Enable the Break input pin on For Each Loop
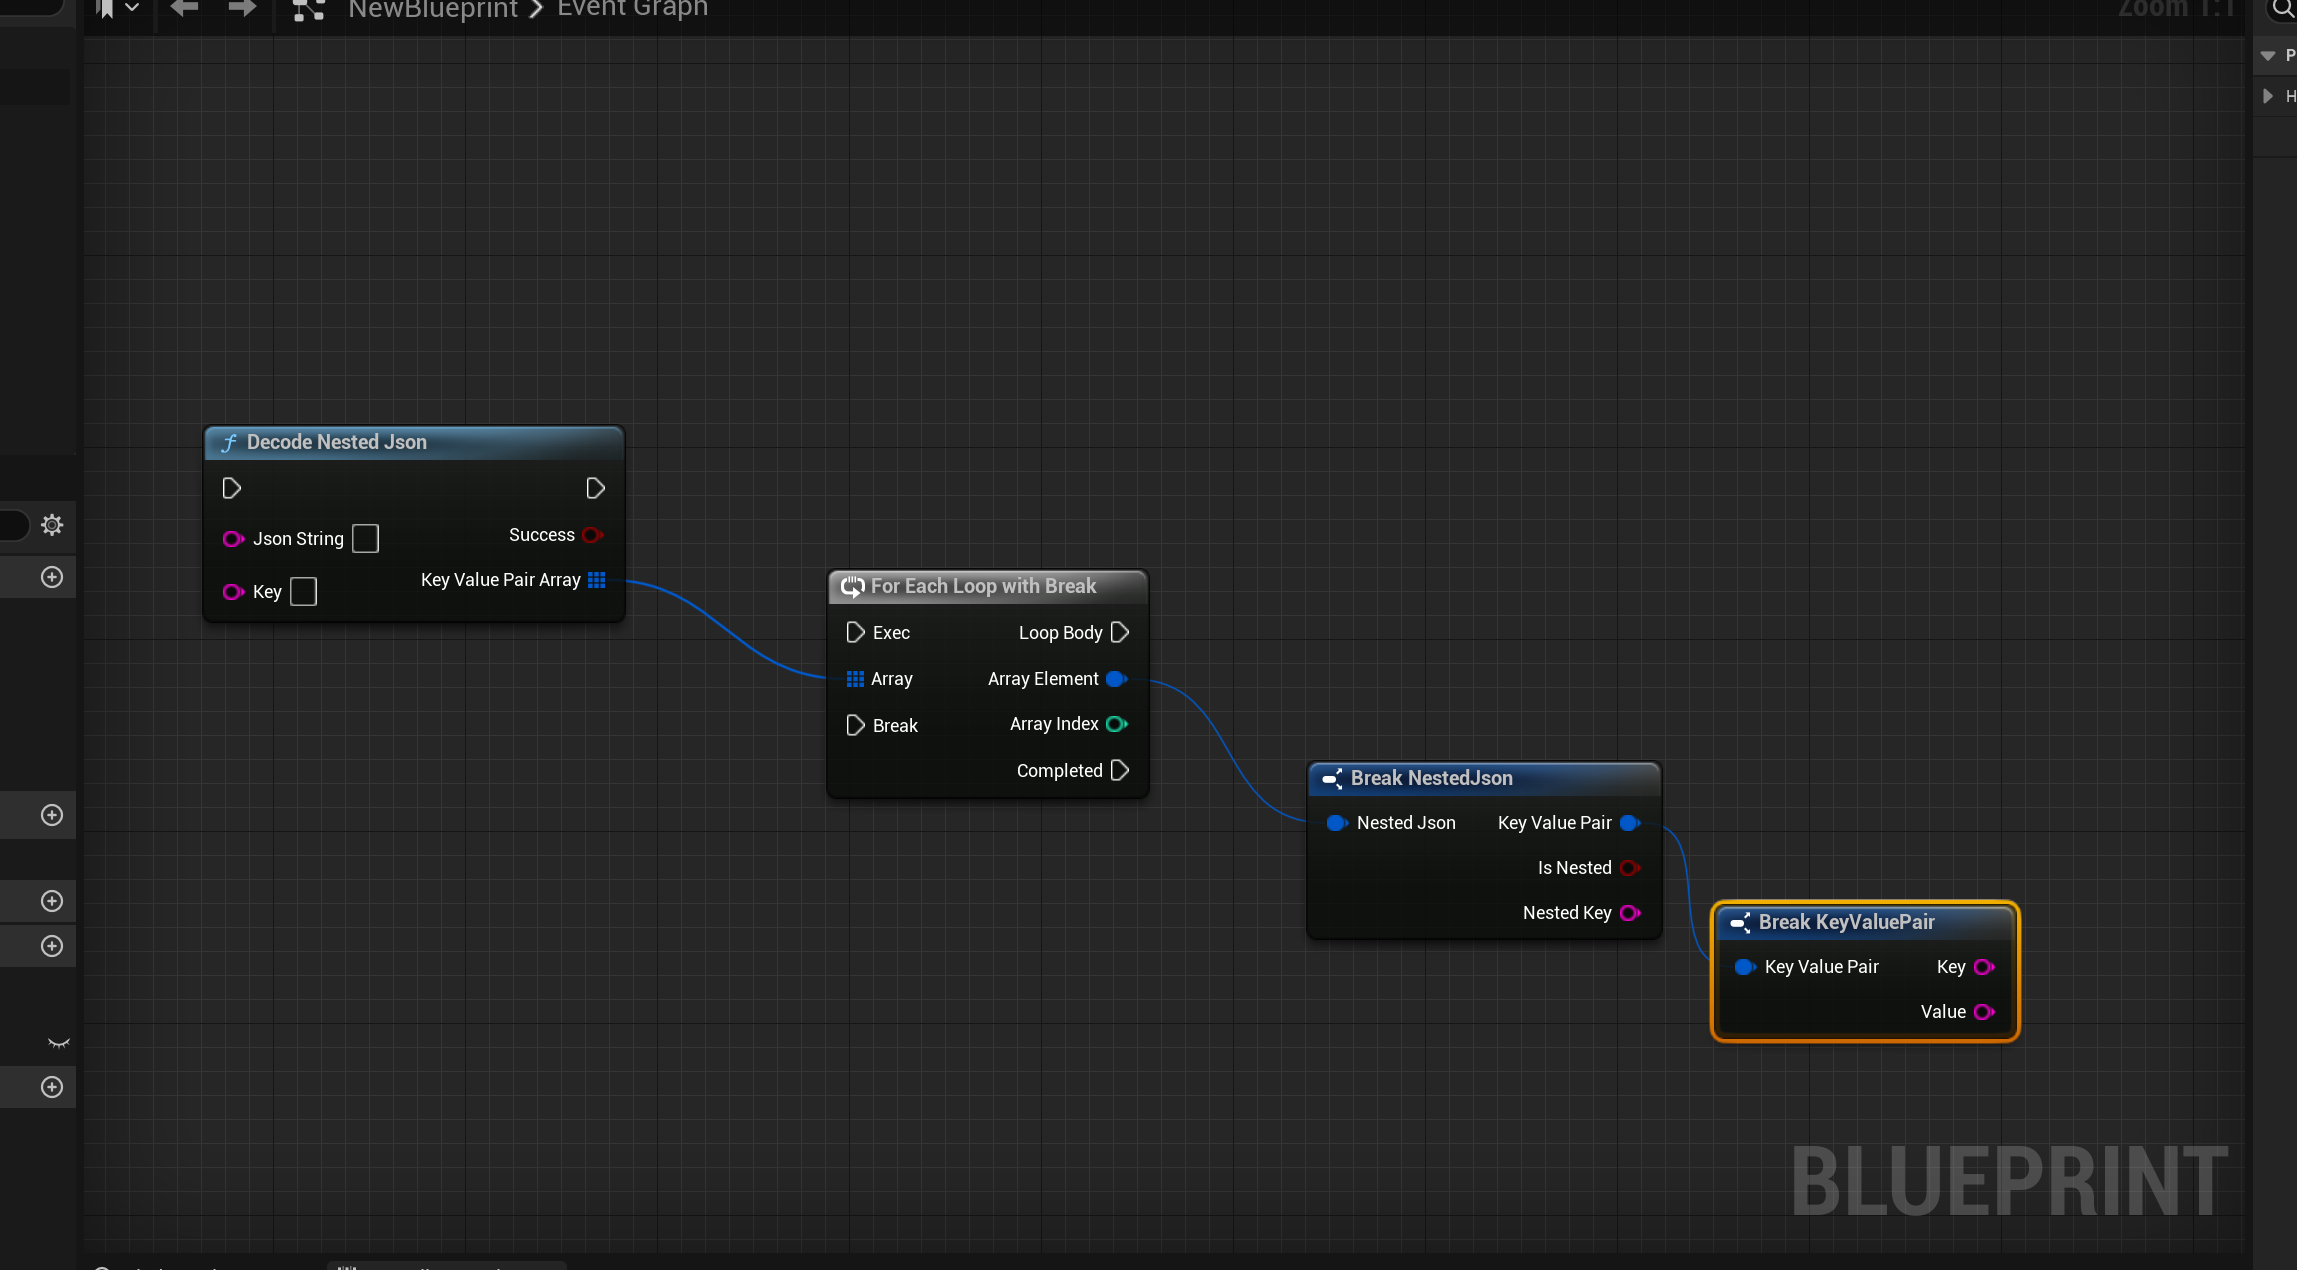 click(855, 724)
